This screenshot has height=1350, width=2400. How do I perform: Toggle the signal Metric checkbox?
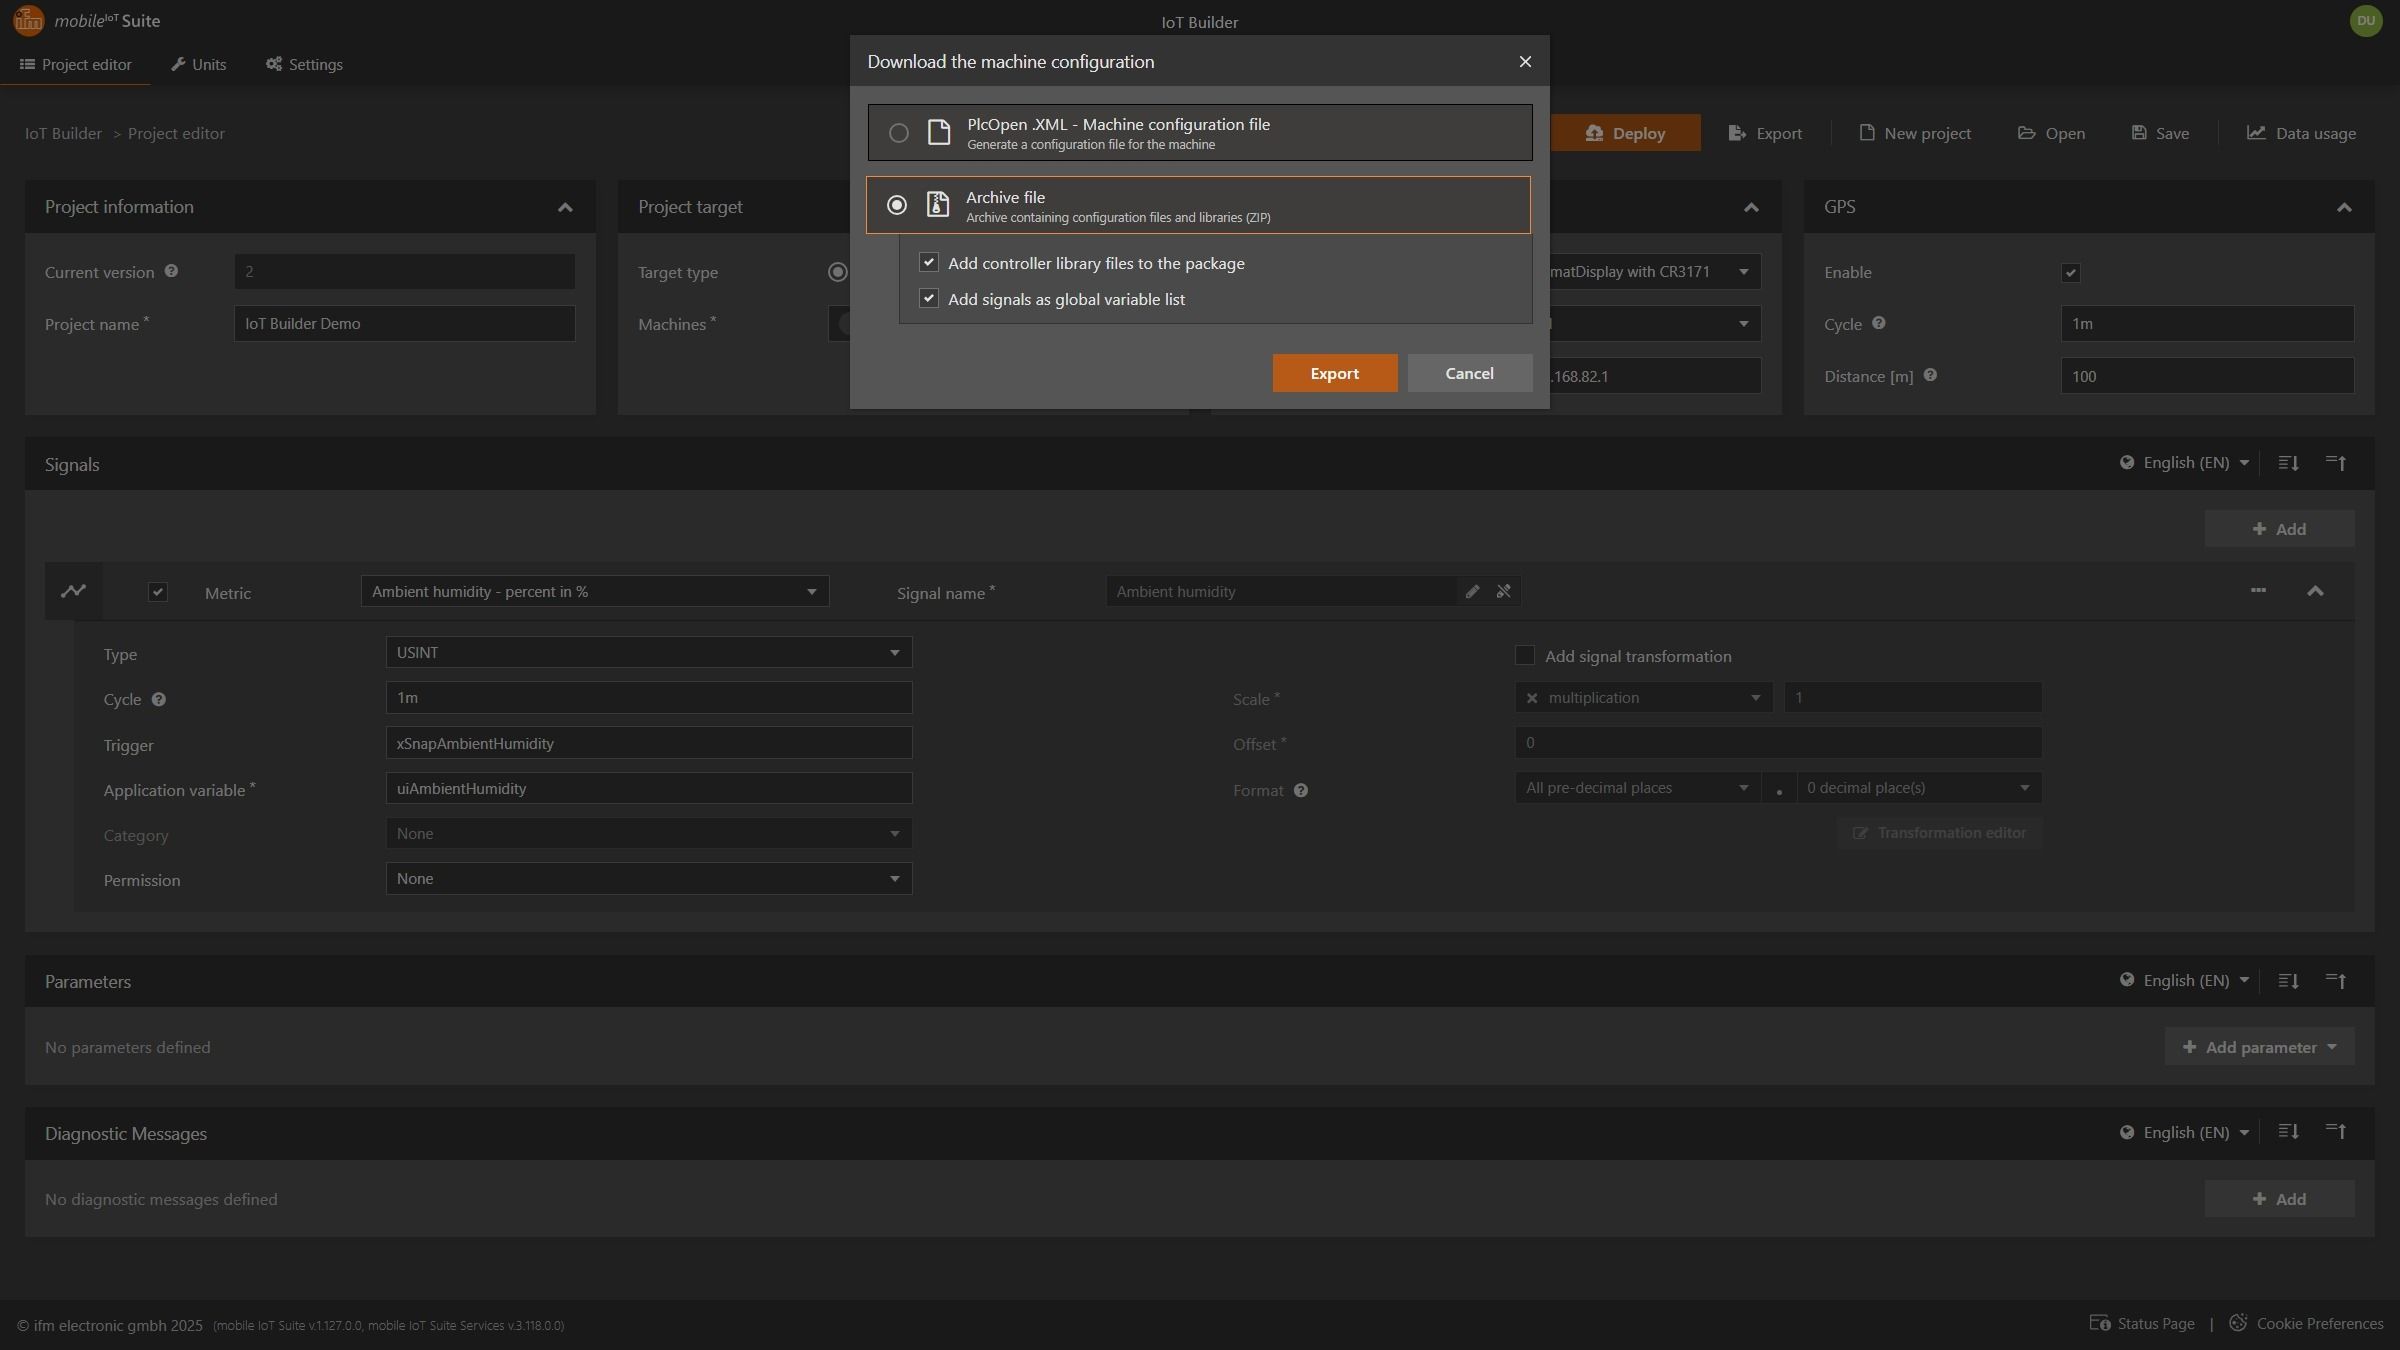[x=158, y=592]
